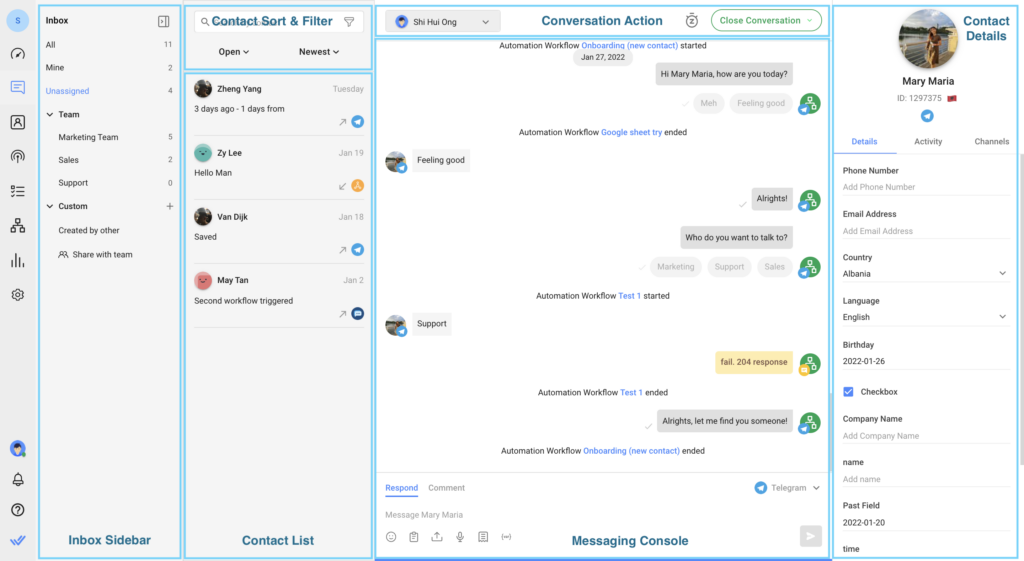
Task: Click the Add Company Name field
Action: pyautogui.click(x=925, y=436)
